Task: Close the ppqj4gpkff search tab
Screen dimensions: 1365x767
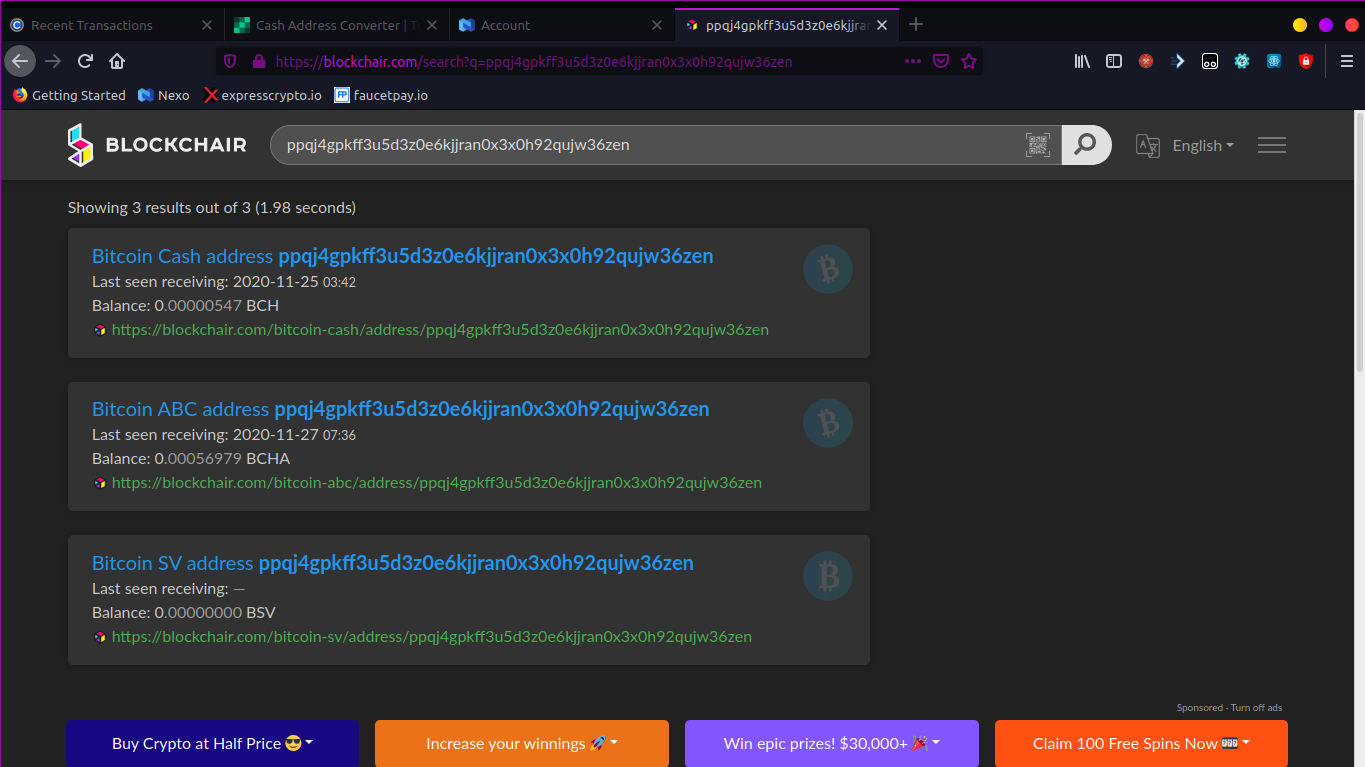Action: (881, 25)
